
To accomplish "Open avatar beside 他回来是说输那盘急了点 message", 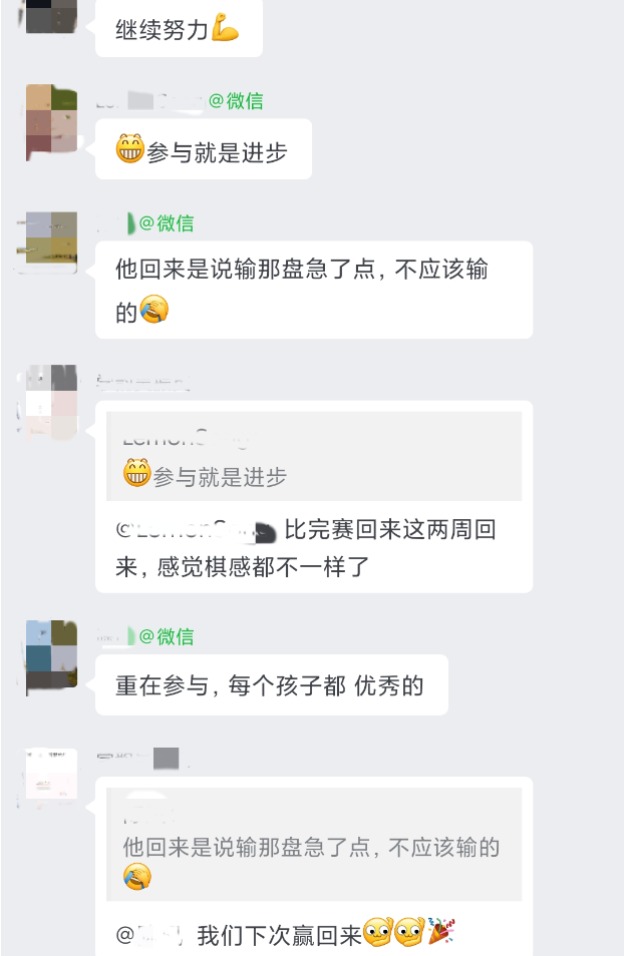I will click(51, 243).
